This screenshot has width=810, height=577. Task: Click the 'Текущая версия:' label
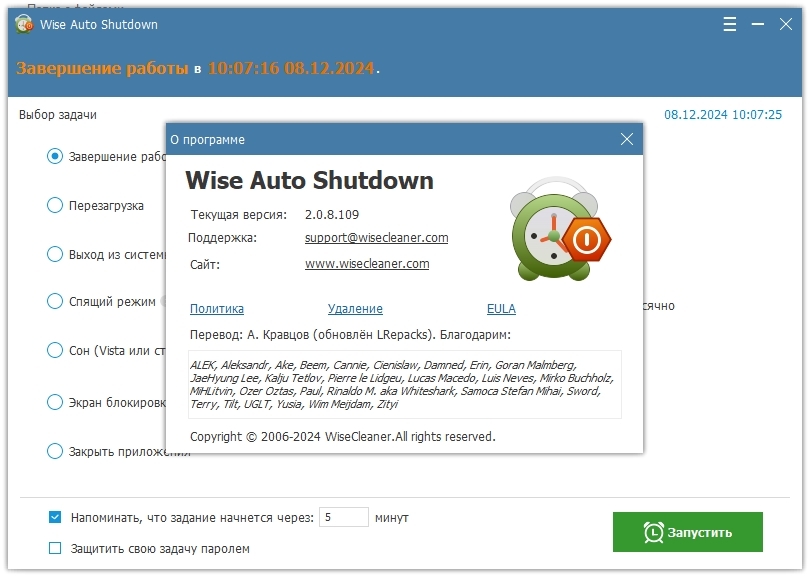click(x=239, y=214)
